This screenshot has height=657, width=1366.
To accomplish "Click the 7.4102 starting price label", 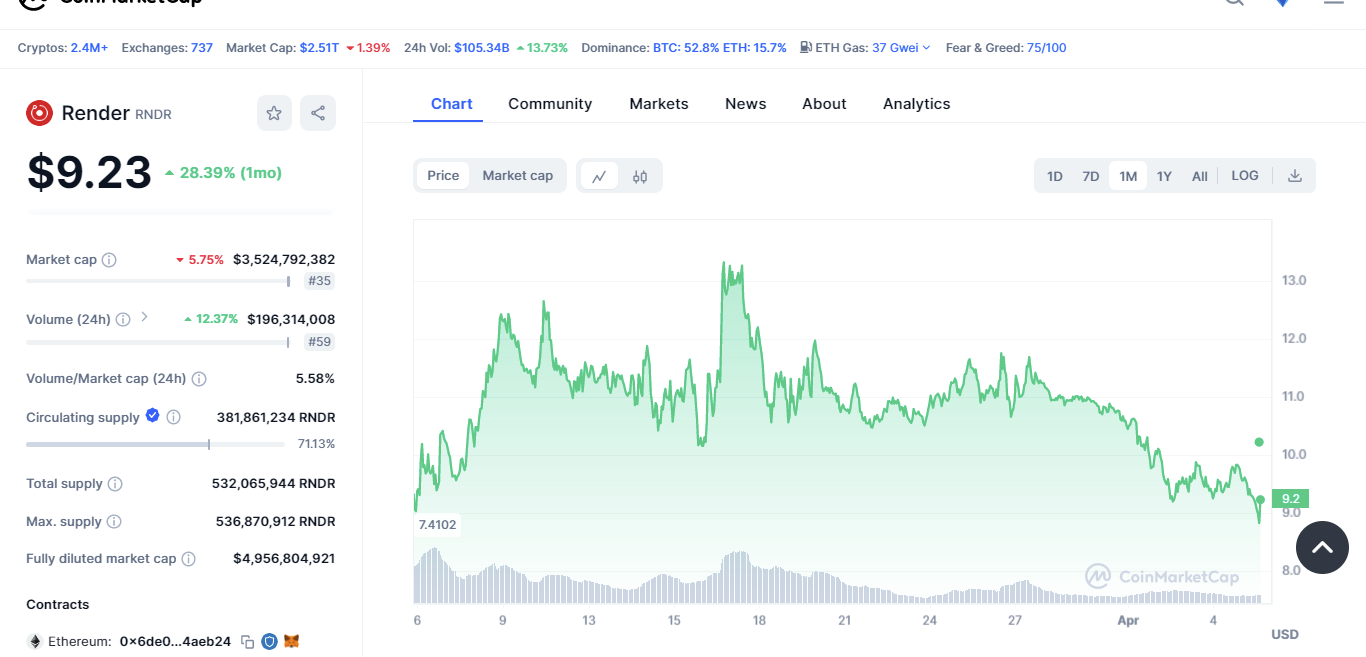I will tap(437, 525).
